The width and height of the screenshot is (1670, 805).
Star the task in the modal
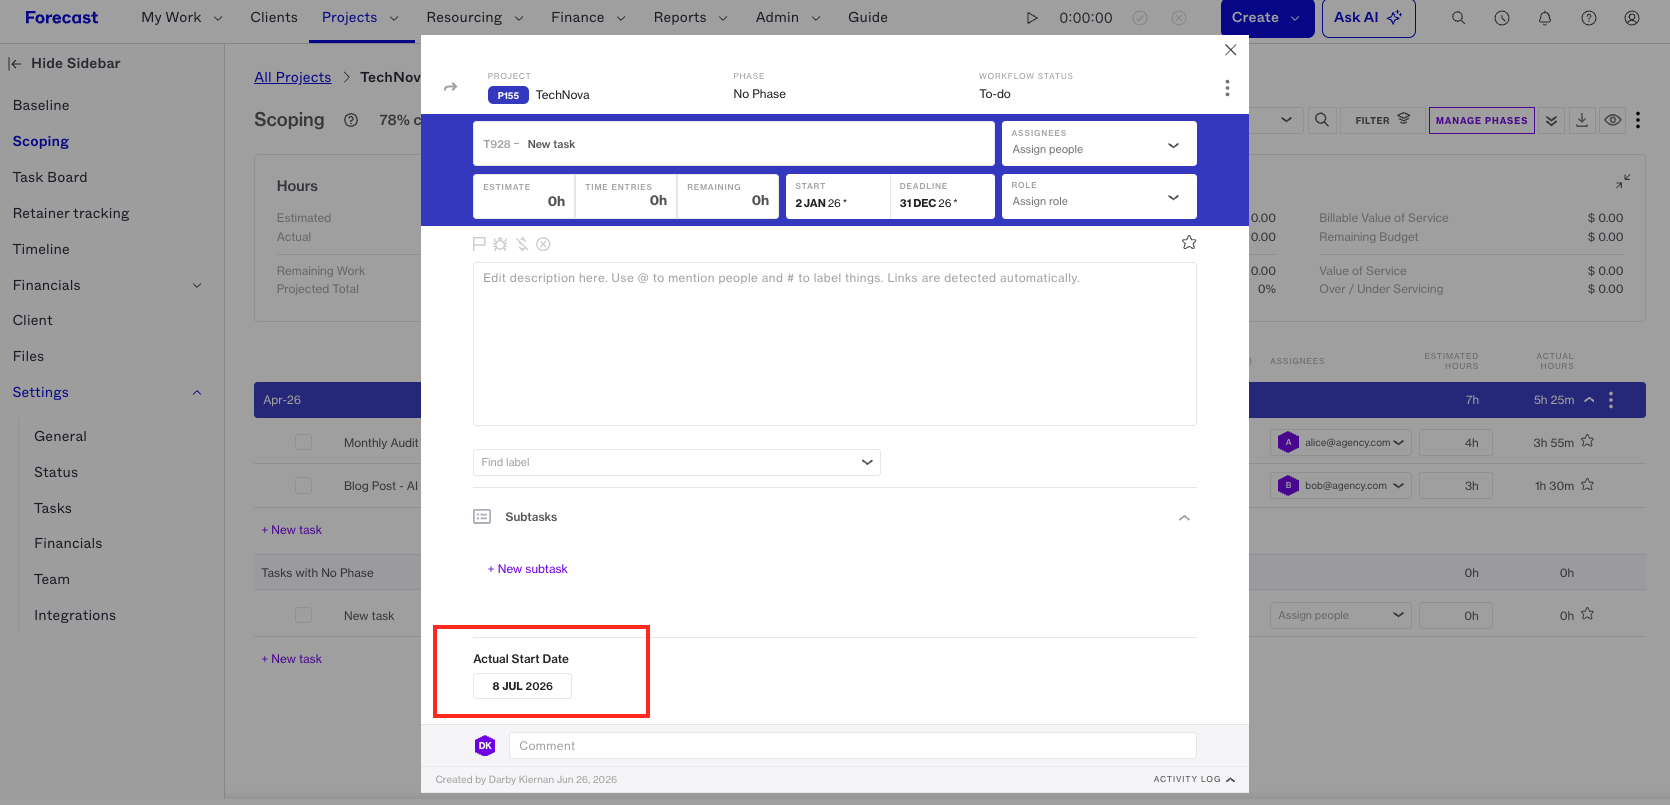(1189, 242)
